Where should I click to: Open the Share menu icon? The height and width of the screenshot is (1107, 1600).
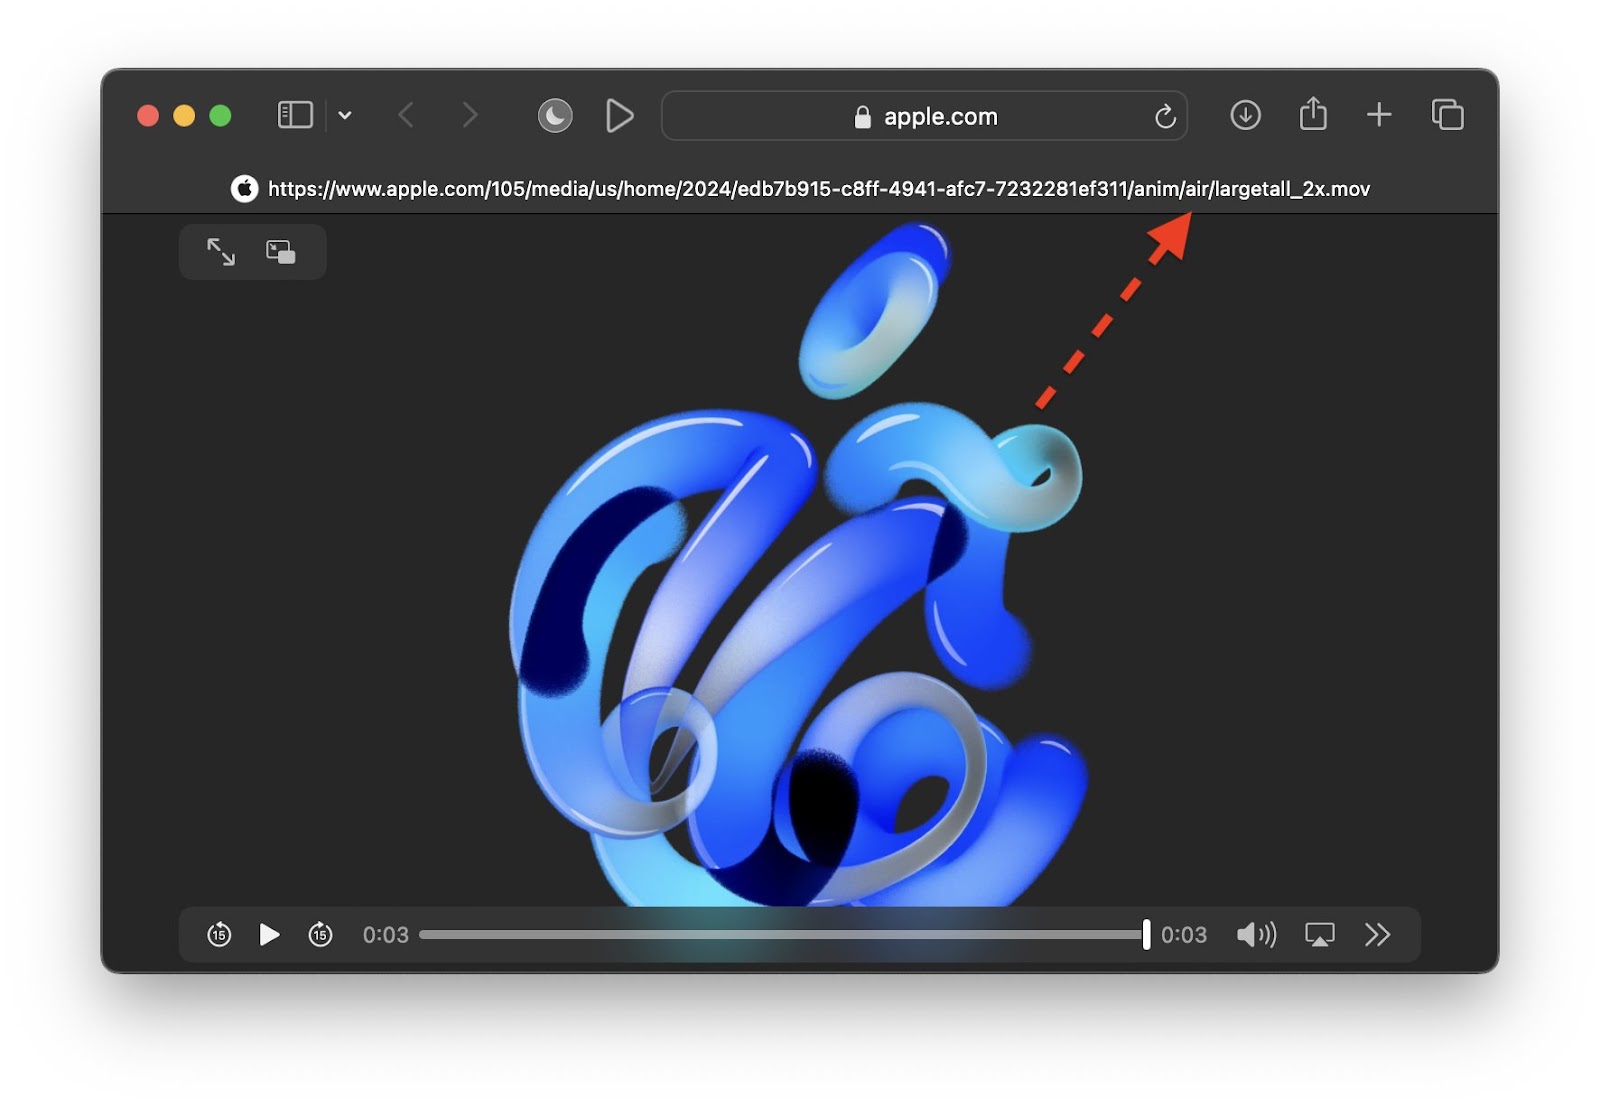point(1313,114)
